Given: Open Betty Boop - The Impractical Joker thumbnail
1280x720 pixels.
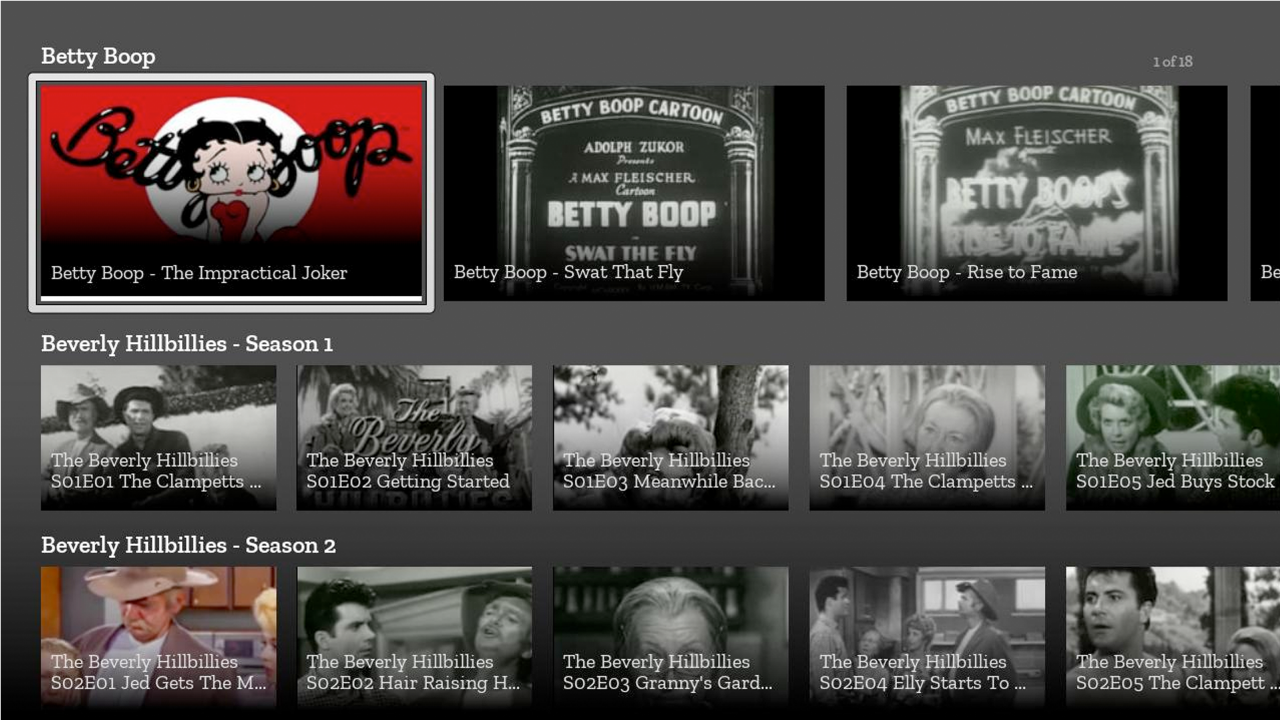Looking at the screenshot, I should coord(232,192).
